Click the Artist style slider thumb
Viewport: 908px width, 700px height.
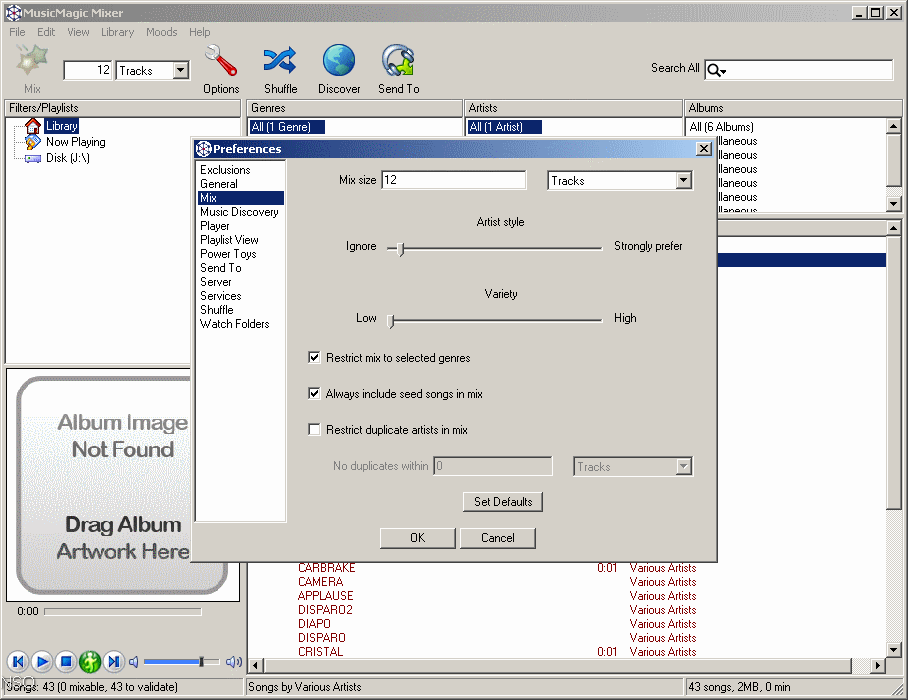(x=401, y=248)
